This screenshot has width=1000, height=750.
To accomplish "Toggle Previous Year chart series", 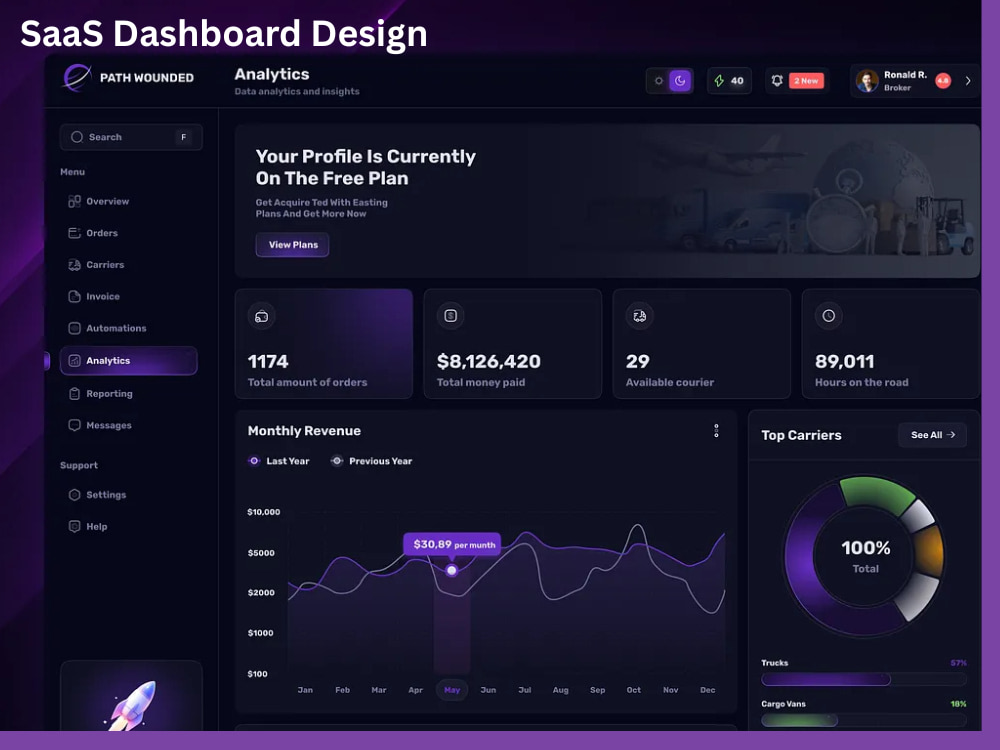I will [x=372, y=461].
